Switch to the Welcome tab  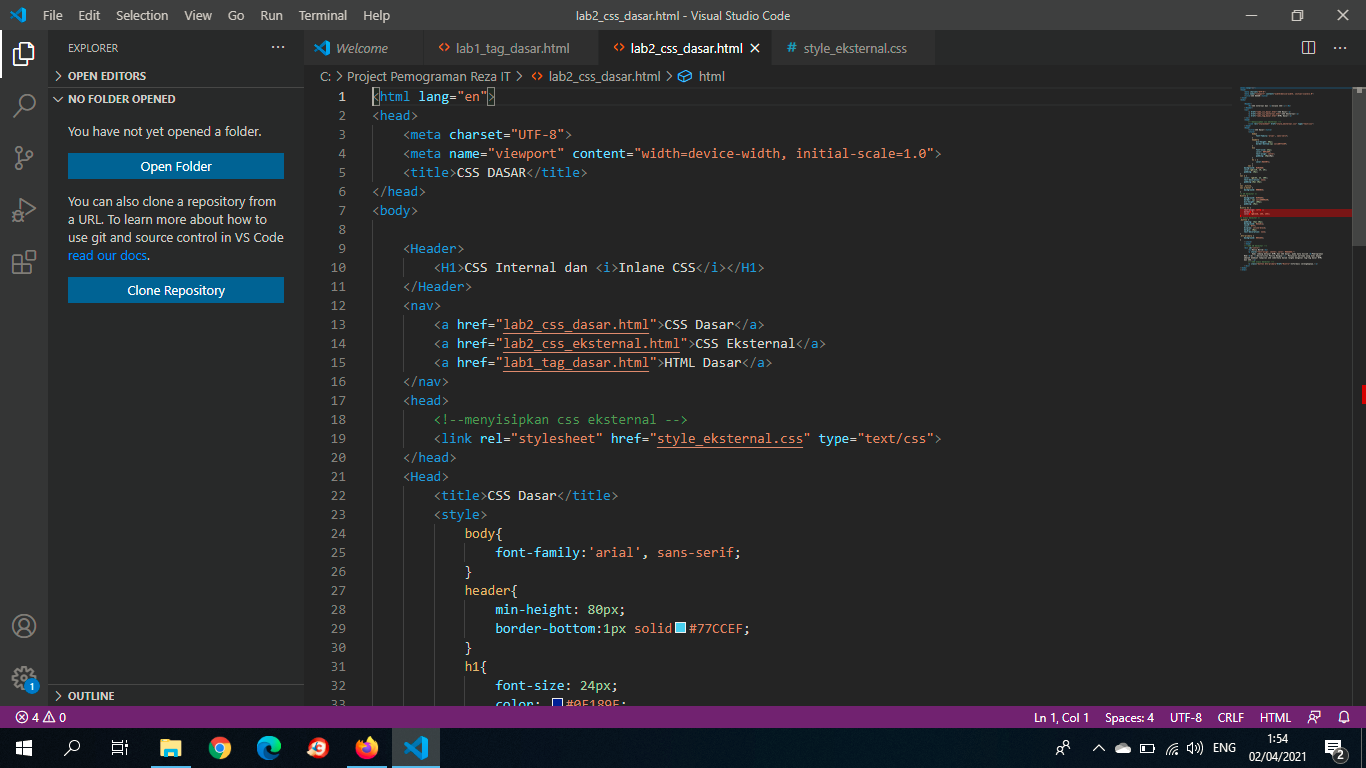361,48
